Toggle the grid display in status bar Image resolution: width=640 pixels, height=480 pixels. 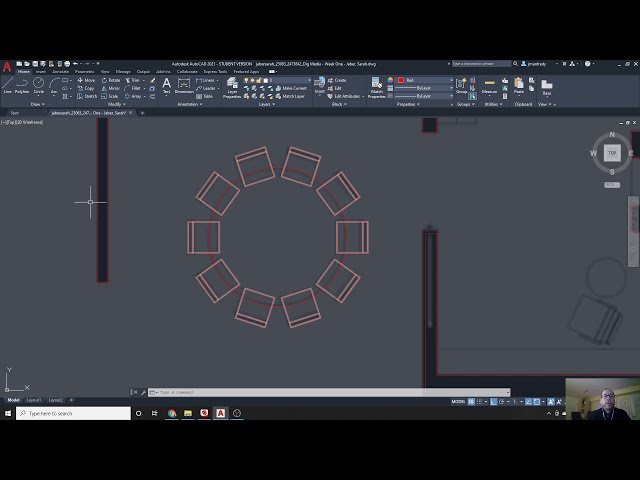tap(471, 402)
